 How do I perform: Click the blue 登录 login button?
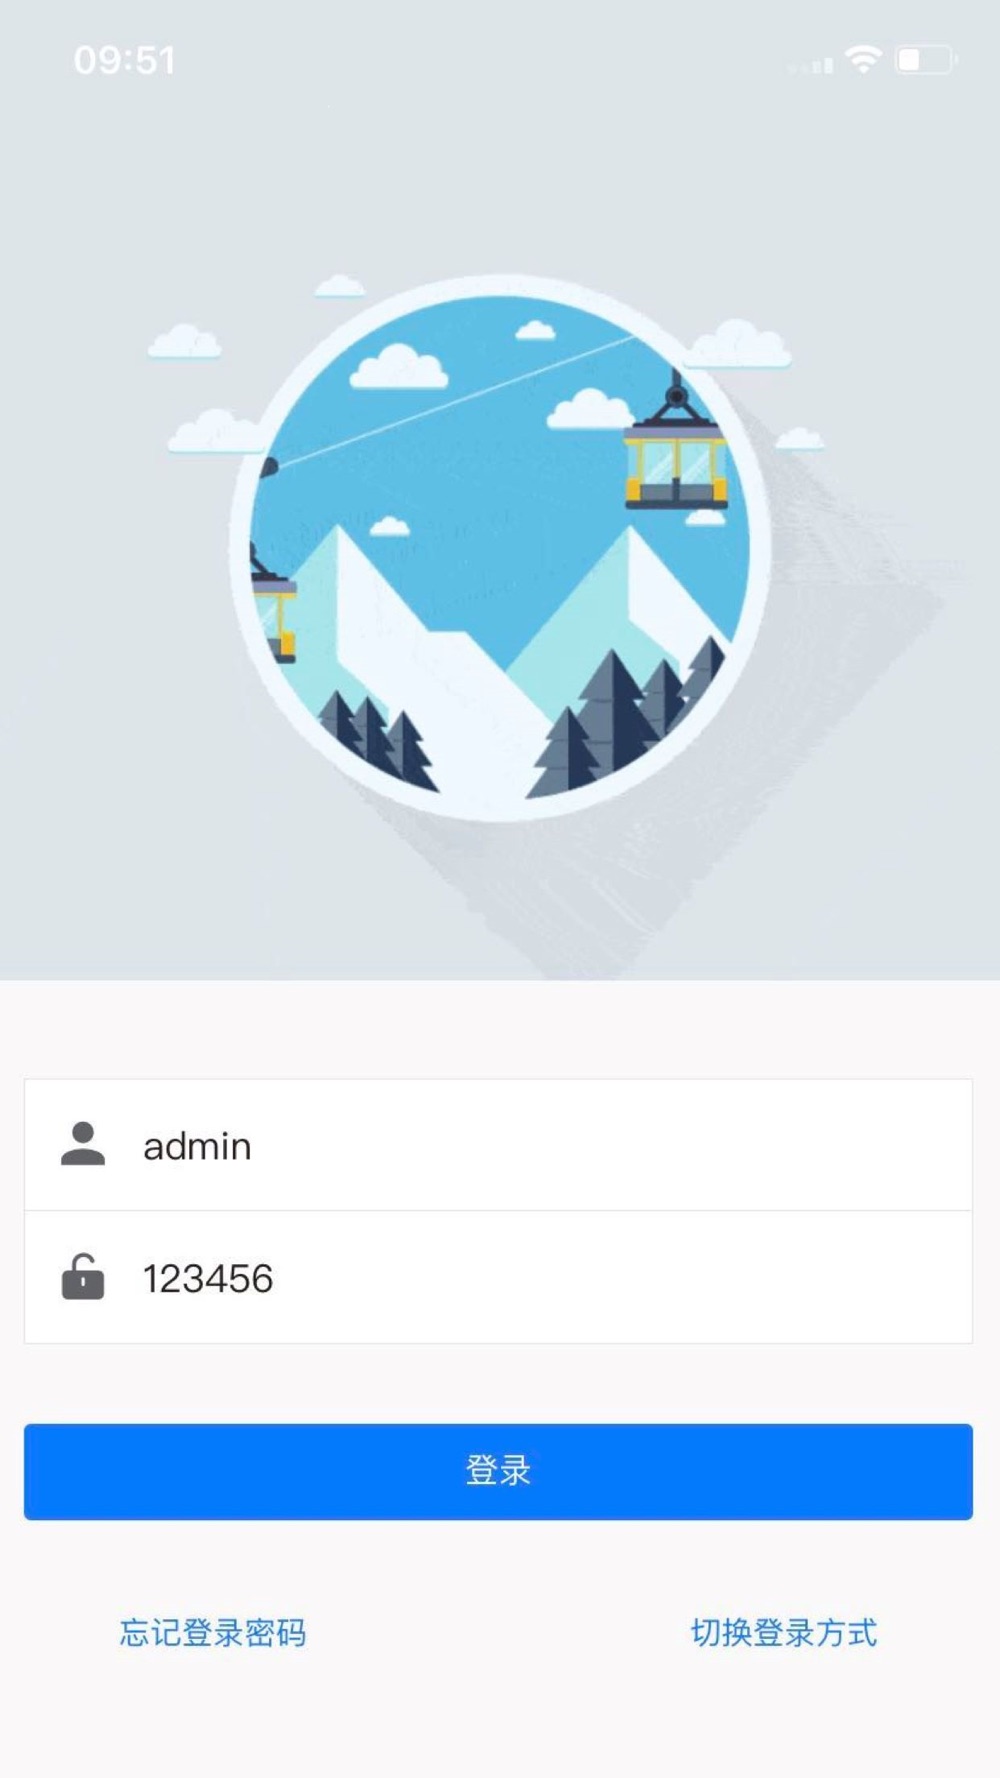[498, 1471]
